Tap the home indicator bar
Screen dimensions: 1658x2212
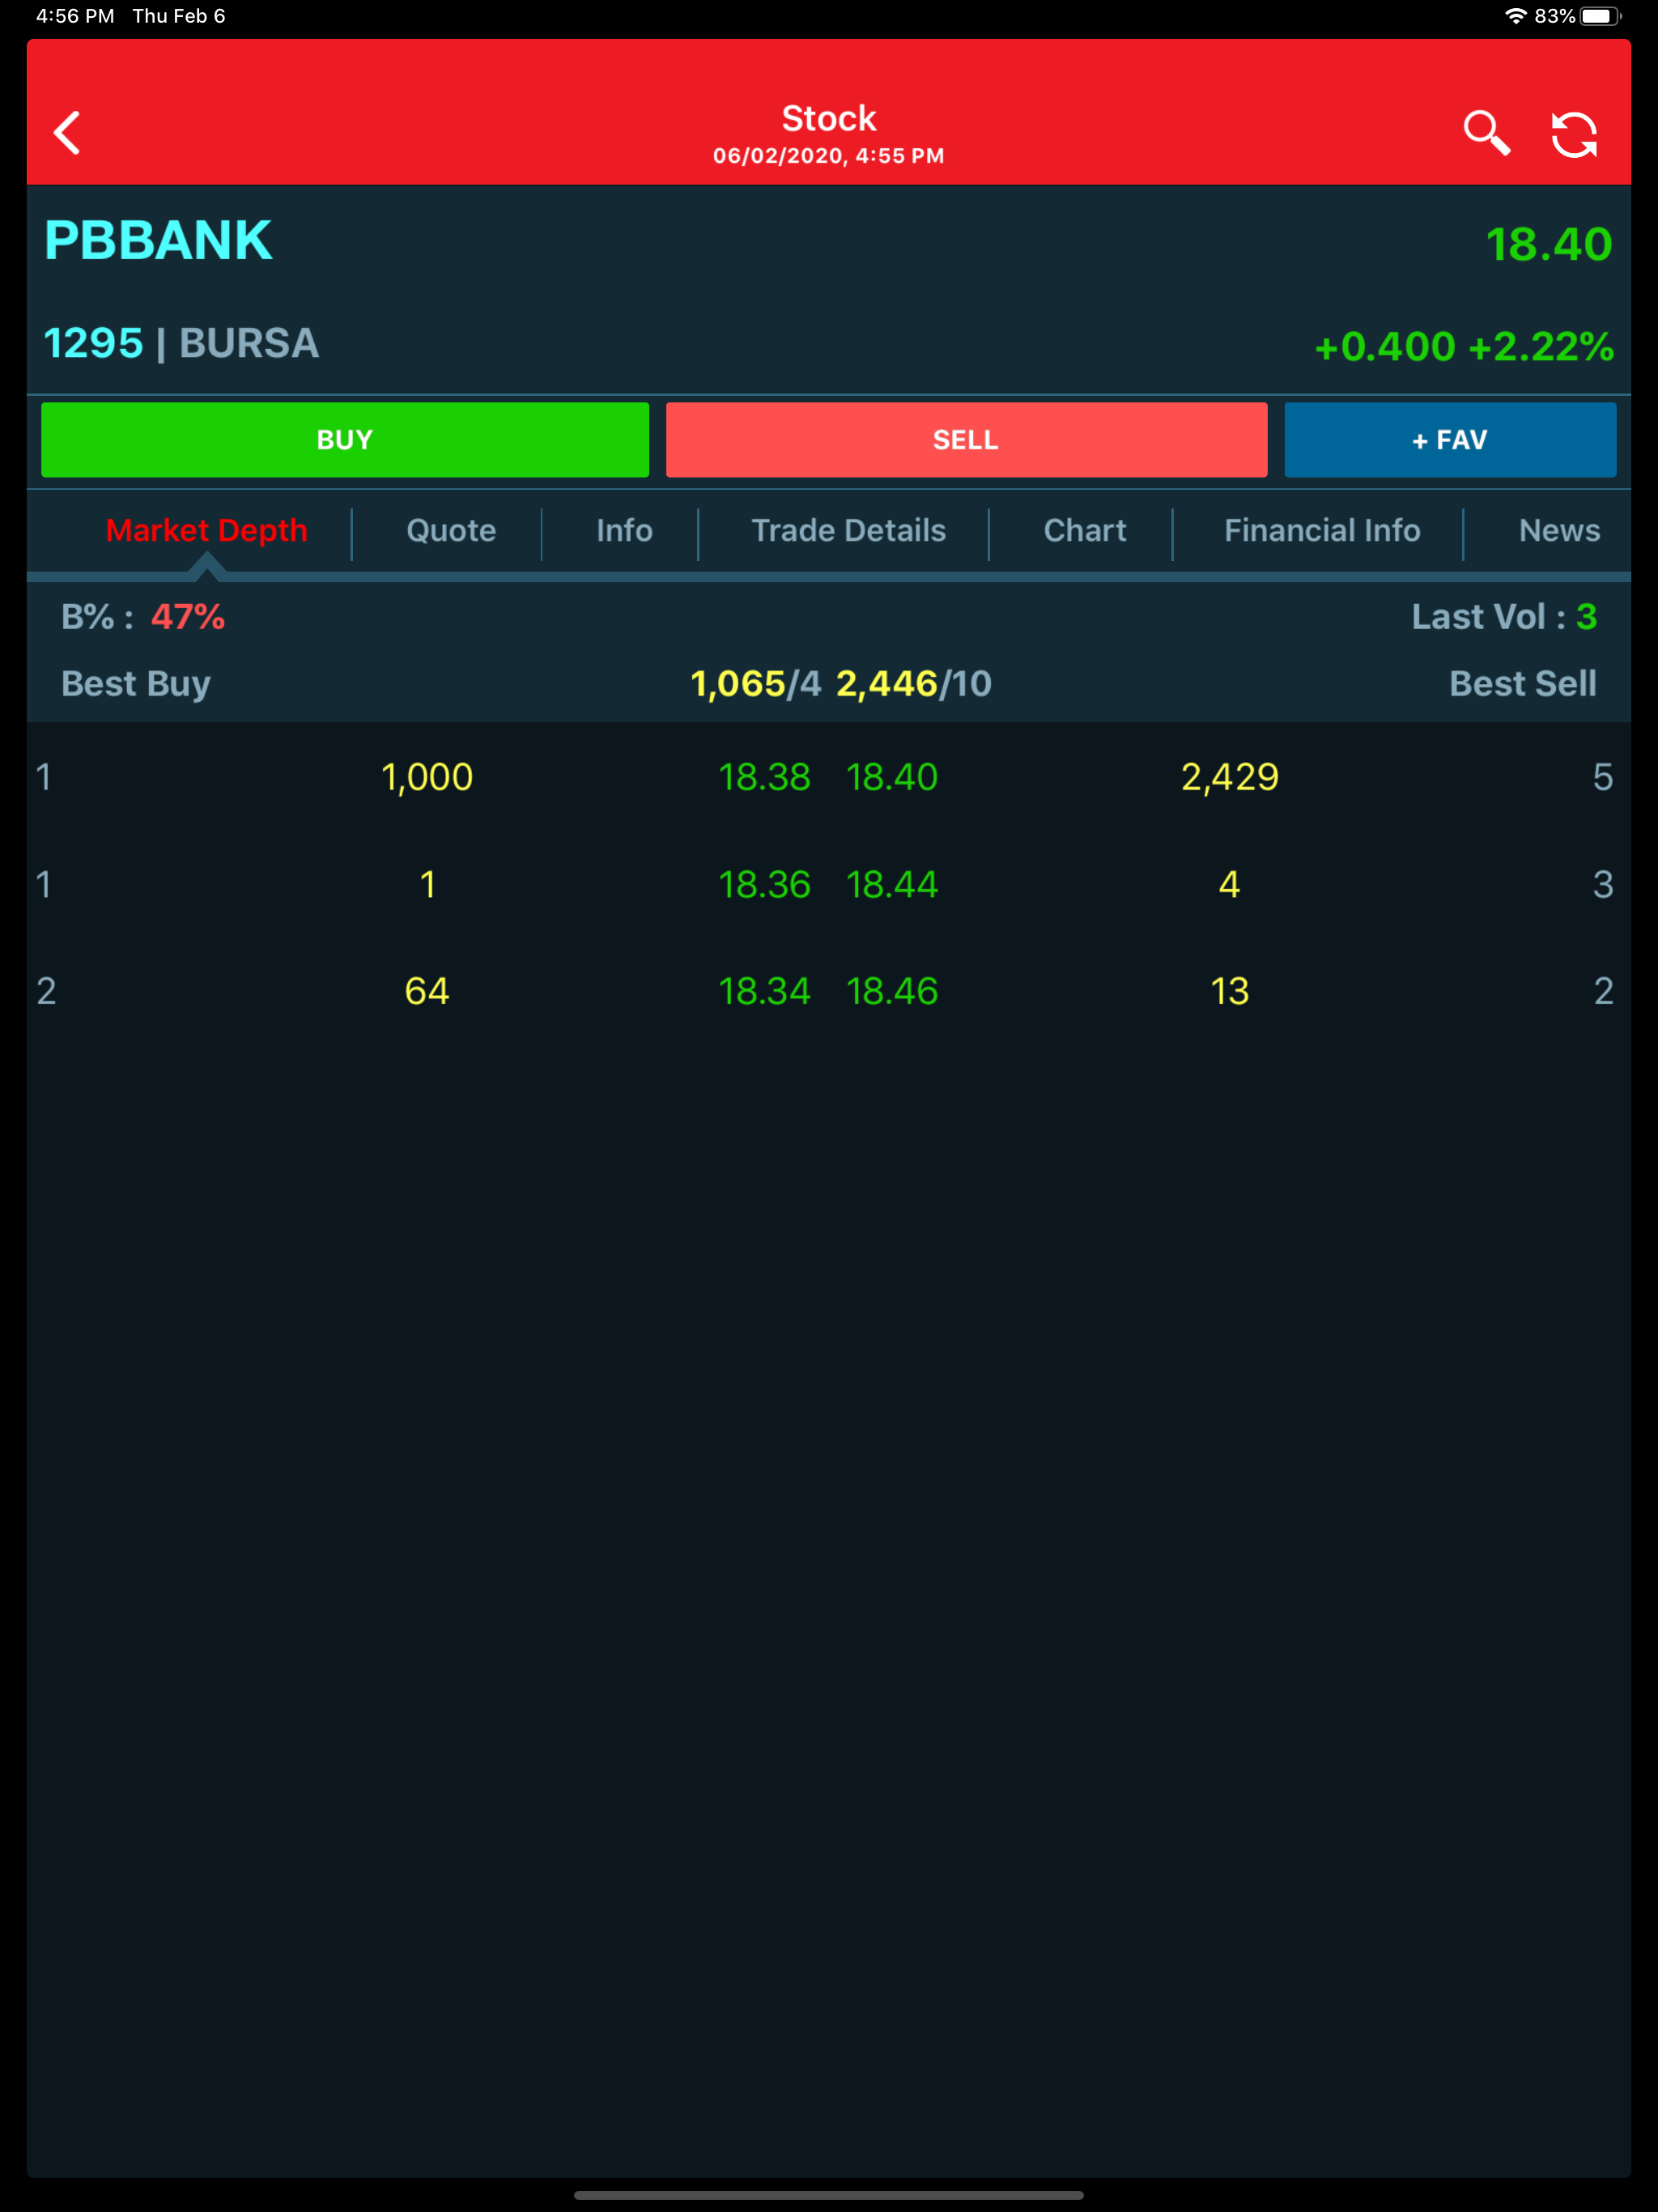click(x=829, y=2196)
